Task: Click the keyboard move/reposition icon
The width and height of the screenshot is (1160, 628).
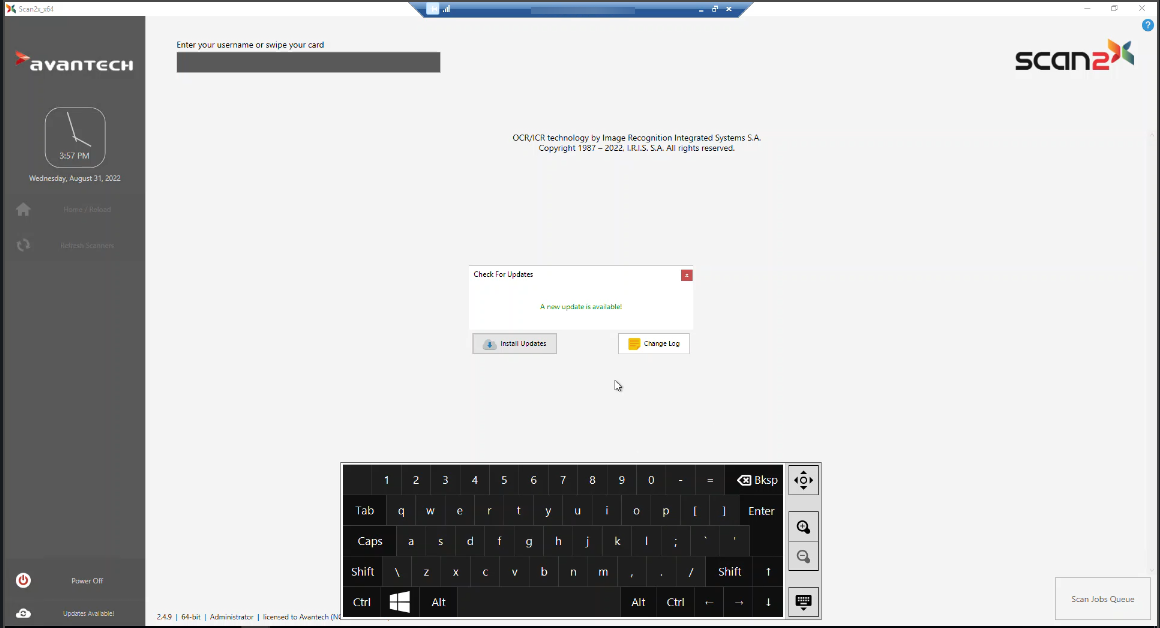Action: pos(803,481)
